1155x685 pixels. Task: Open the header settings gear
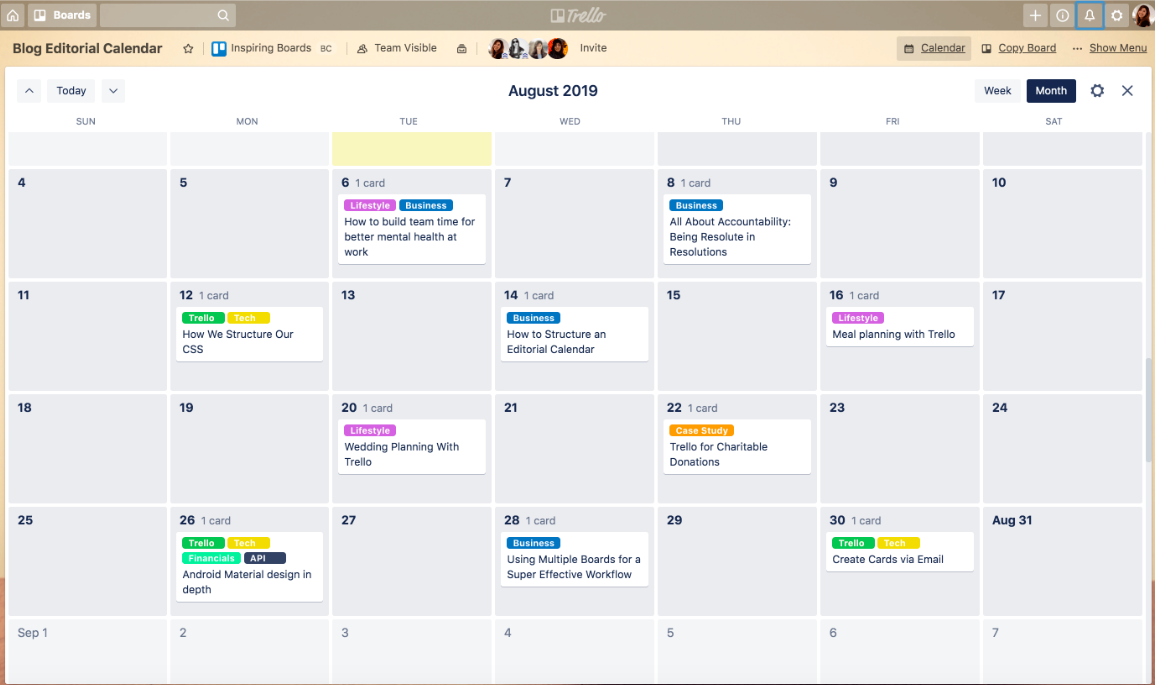[x=1117, y=15]
